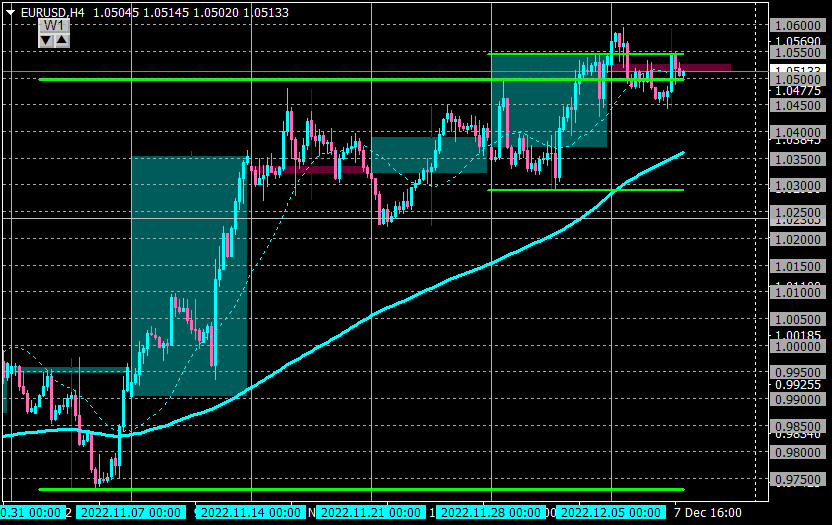Open the chart menu triangle beside EURUSD,H4
This screenshot has width=832, height=525.
tap(10, 13)
